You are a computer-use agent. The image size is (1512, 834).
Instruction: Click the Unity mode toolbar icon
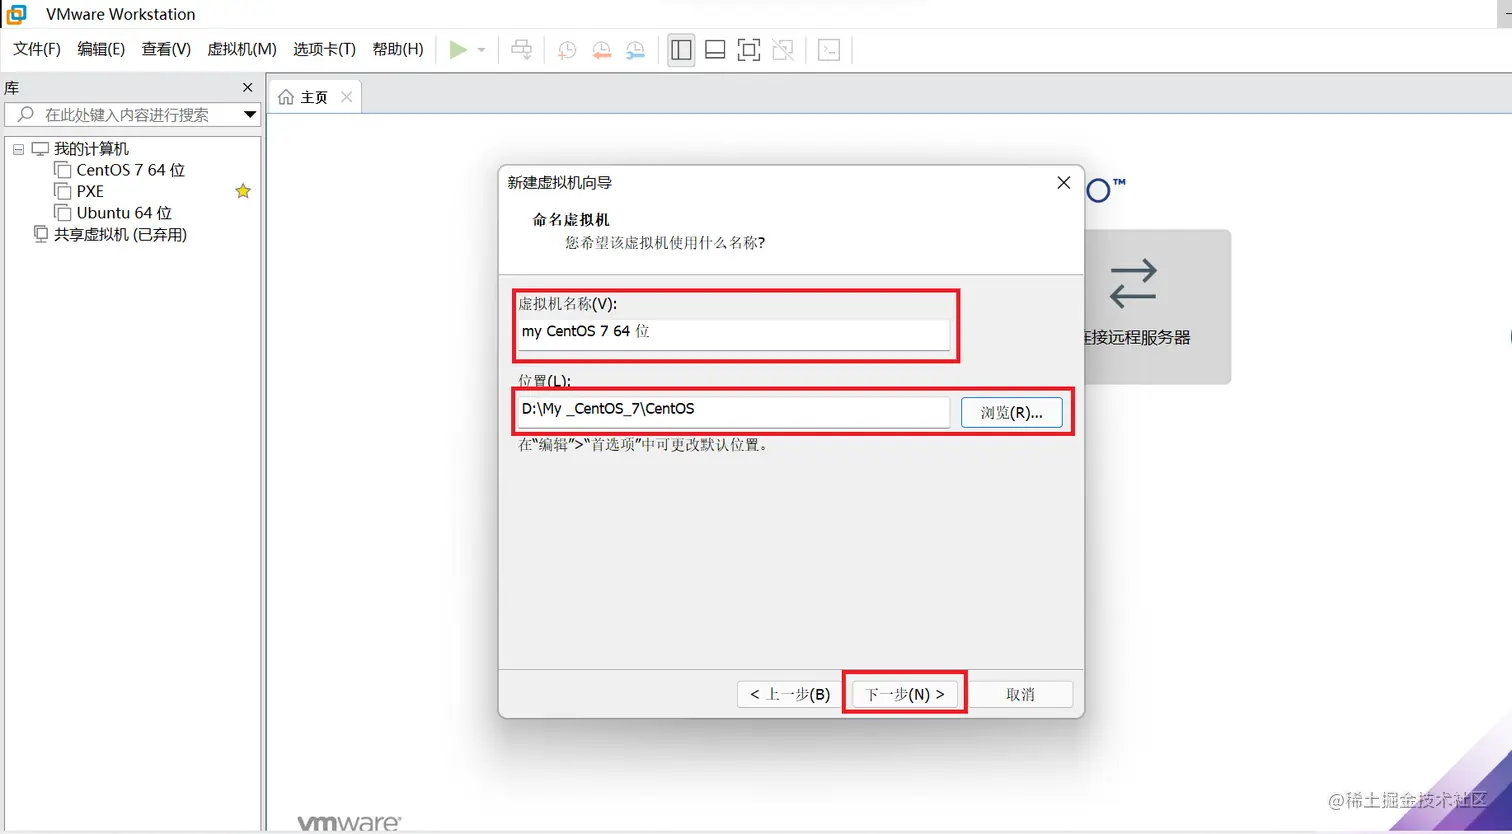click(783, 49)
